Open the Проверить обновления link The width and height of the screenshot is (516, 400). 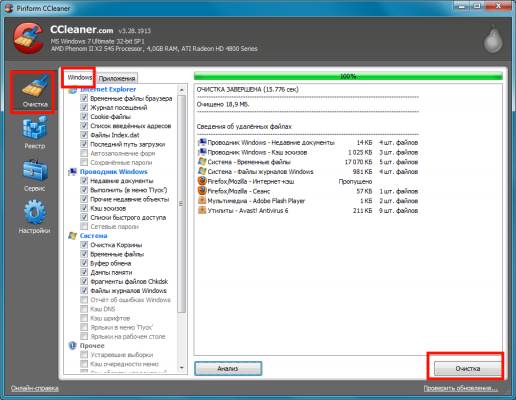coord(460,388)
